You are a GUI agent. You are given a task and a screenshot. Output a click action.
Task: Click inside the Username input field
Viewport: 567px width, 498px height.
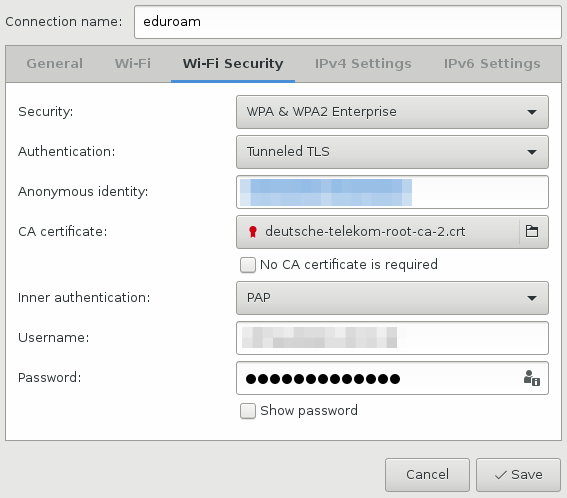392,338
